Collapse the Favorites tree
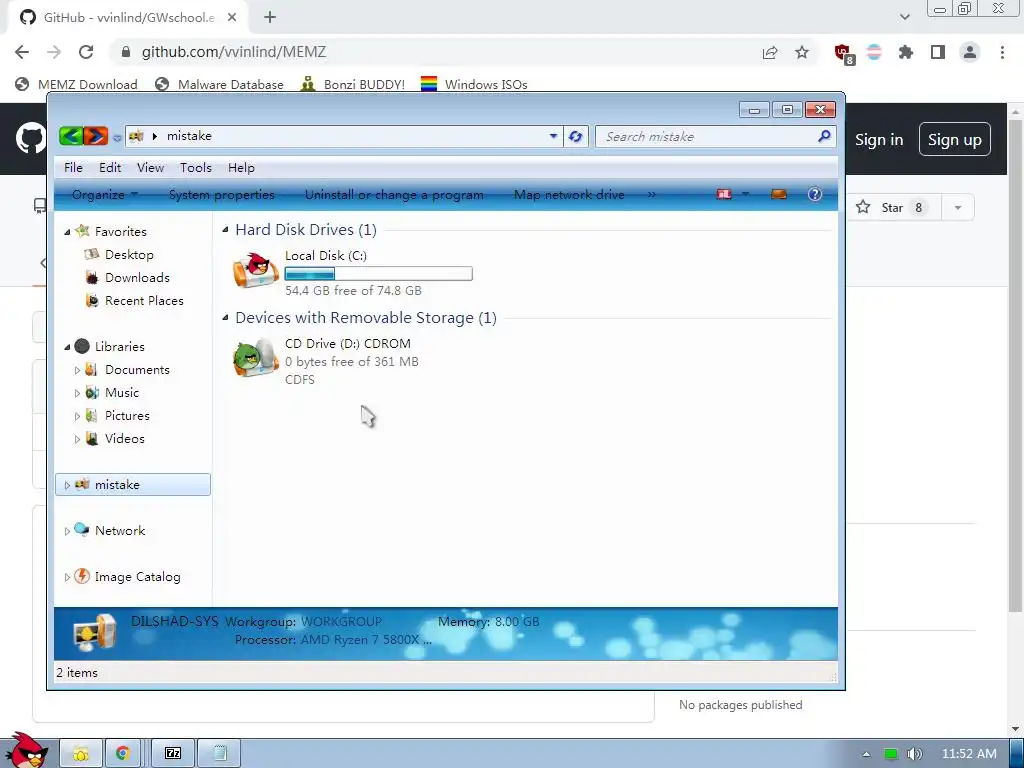The width and height of the screenshot is (1024, 768). point(67,232)
